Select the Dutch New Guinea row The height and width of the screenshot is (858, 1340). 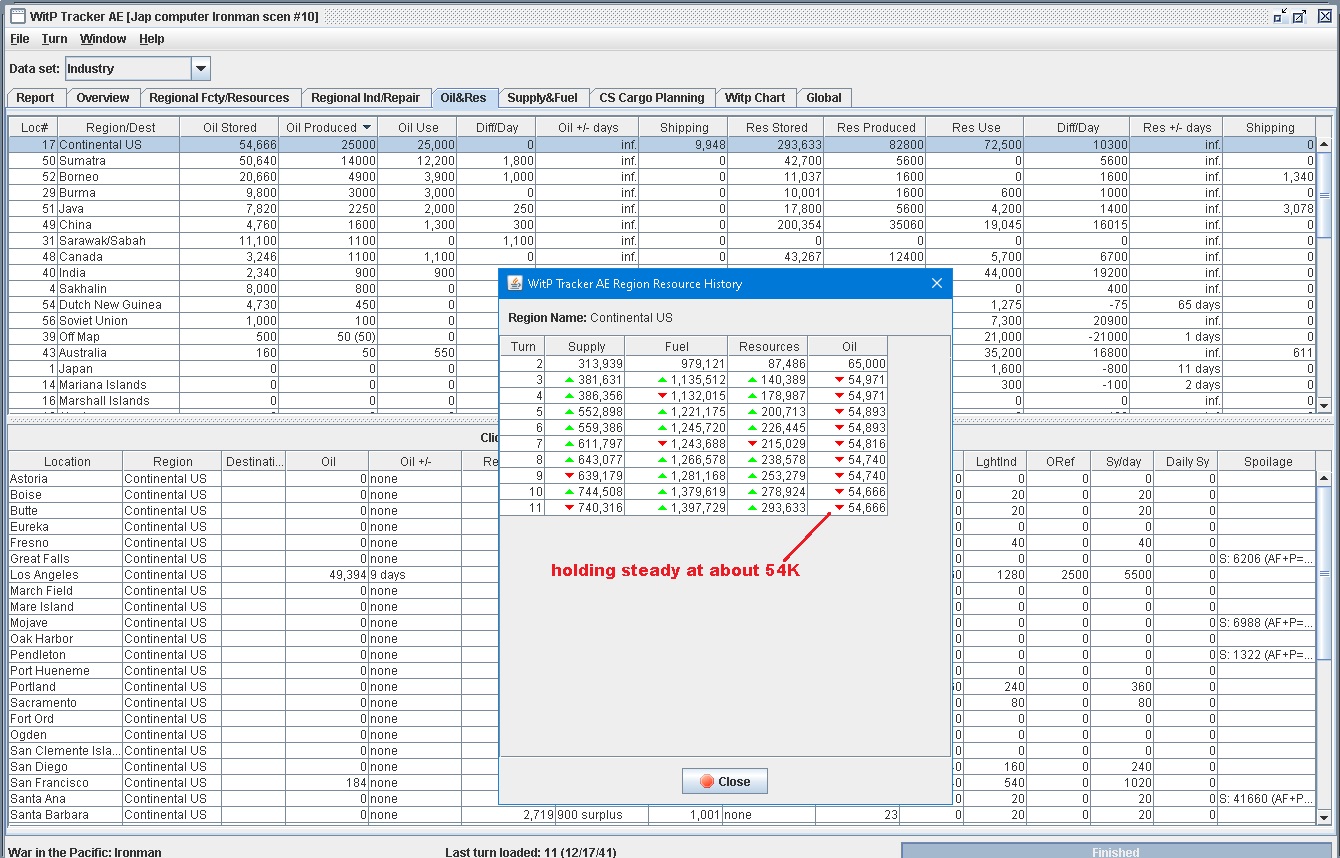pyautogui.click(x=663, y=305)
